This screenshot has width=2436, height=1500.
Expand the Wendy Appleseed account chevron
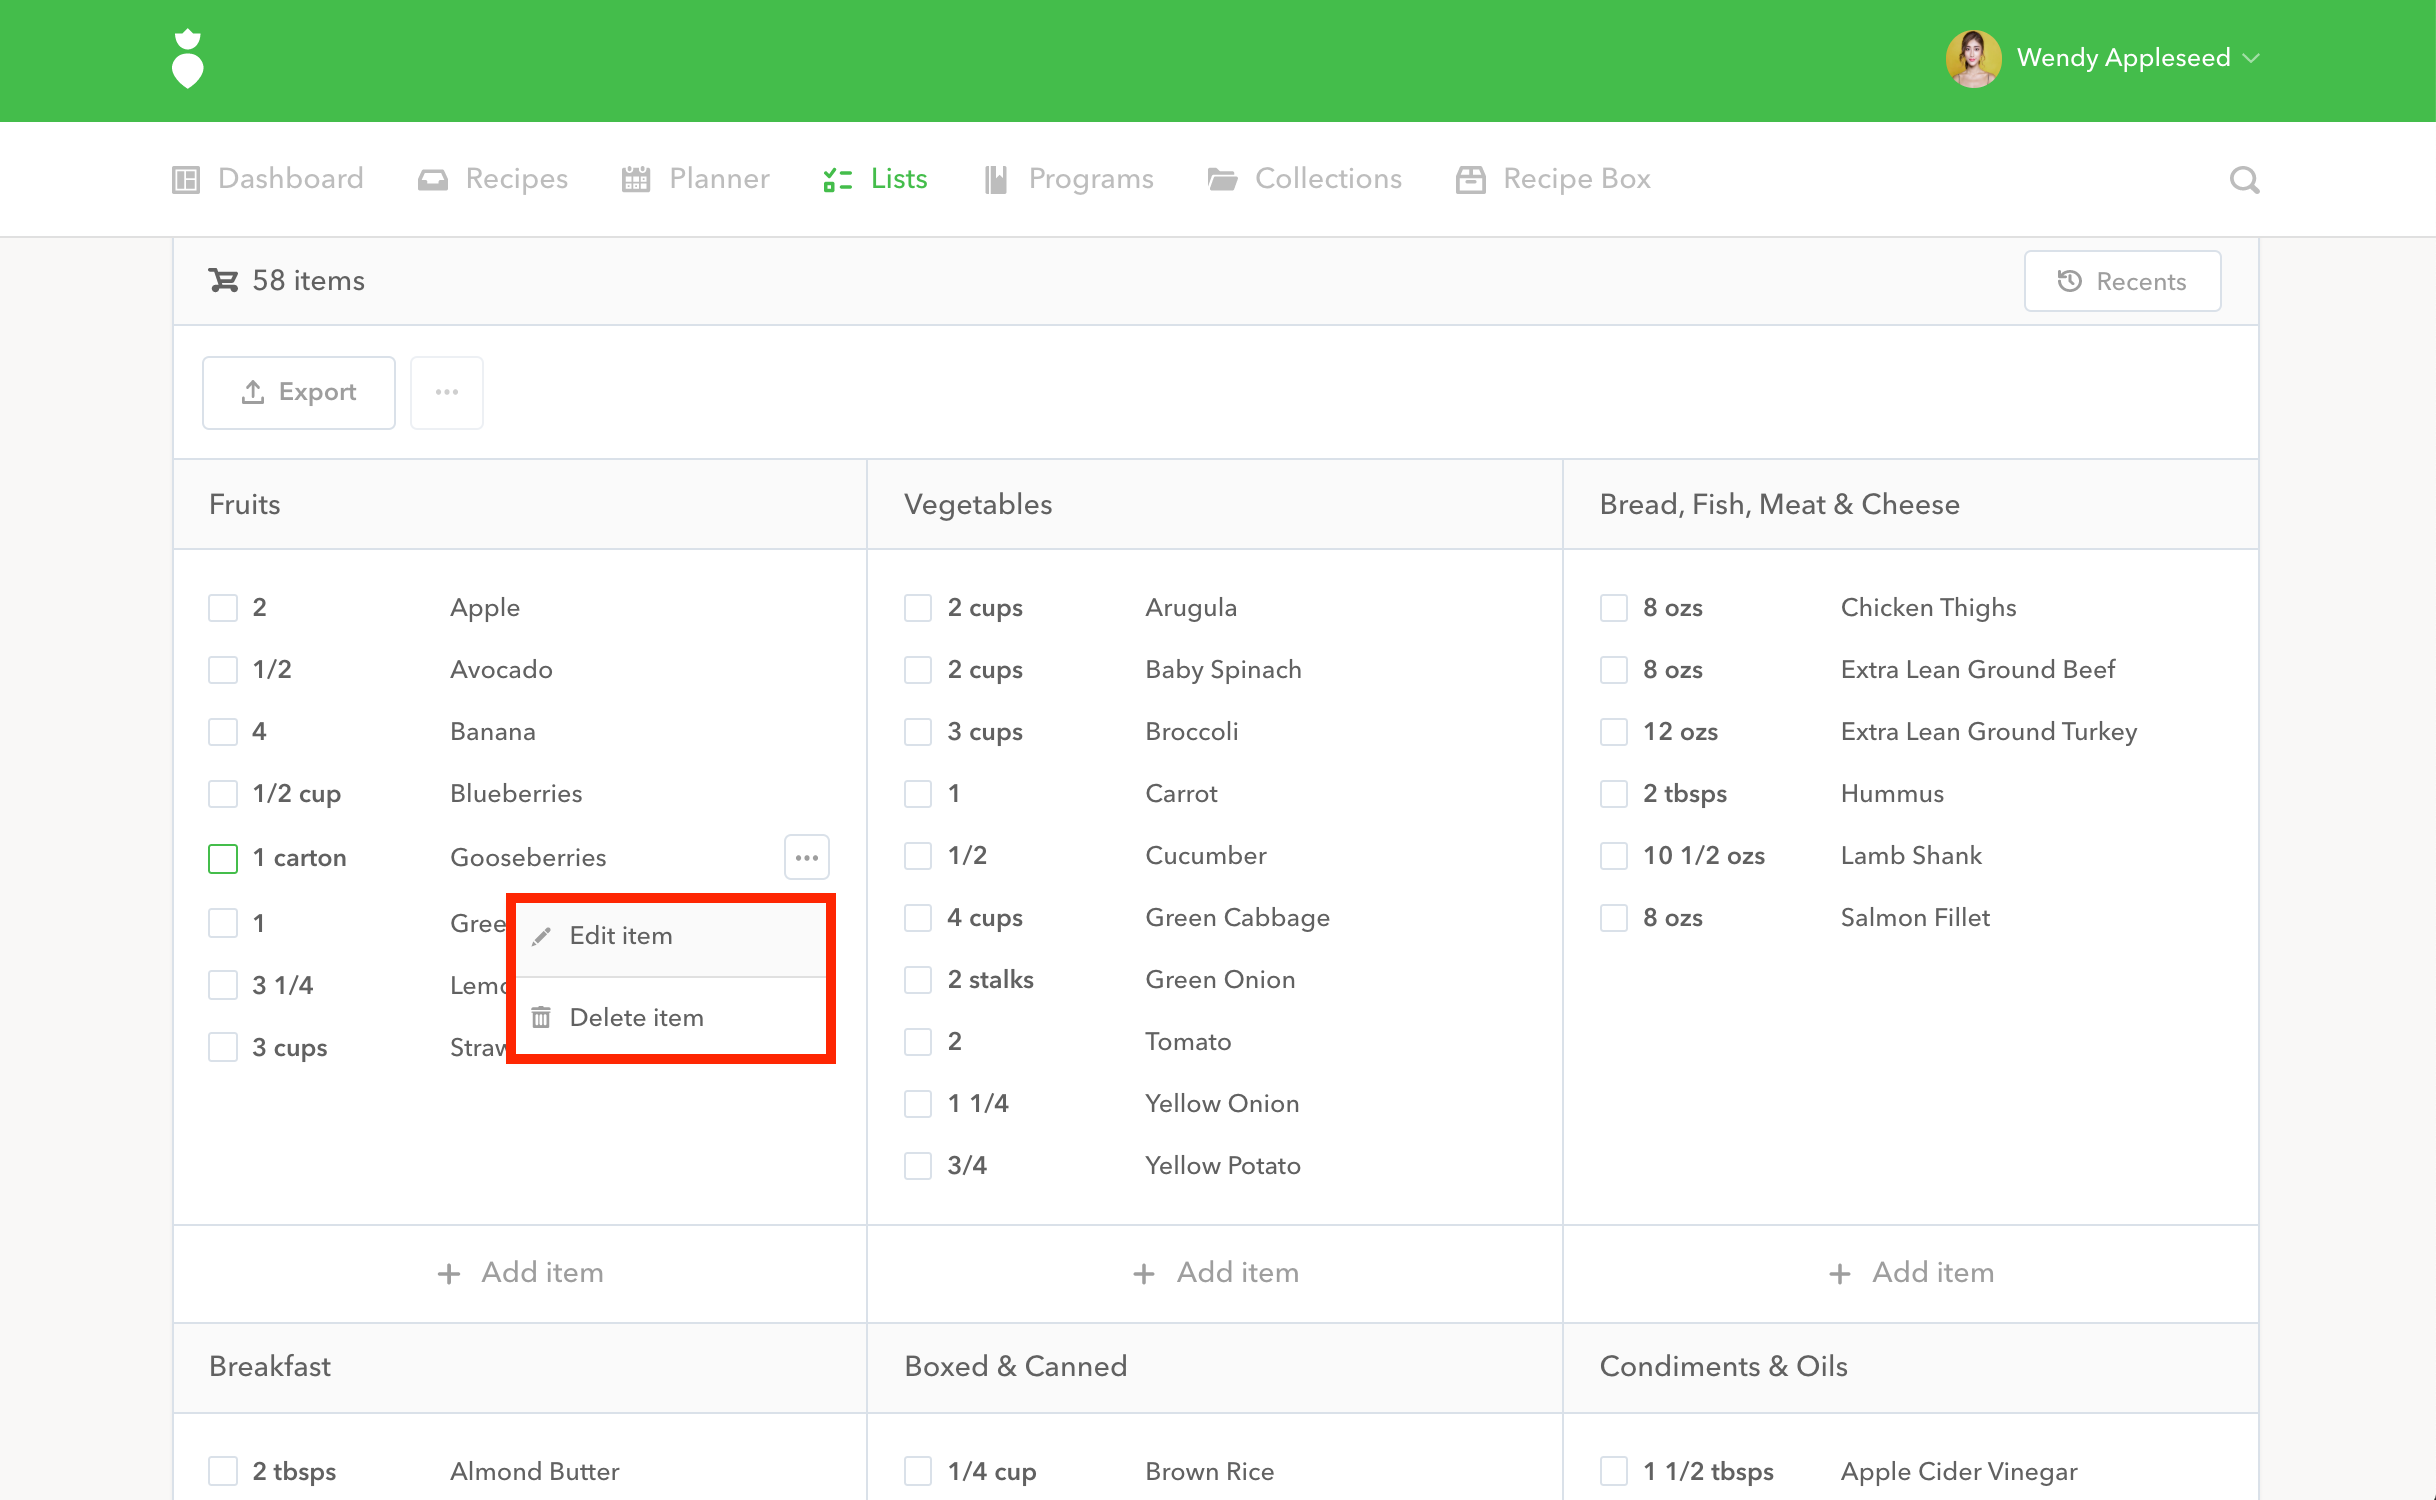click(x=2252, y=58)
